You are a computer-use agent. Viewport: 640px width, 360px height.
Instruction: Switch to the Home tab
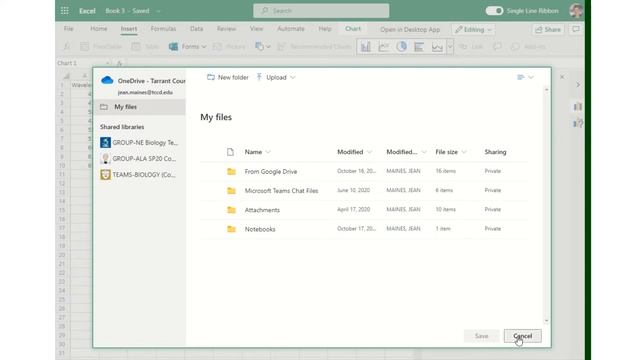(x=99, y=29)
